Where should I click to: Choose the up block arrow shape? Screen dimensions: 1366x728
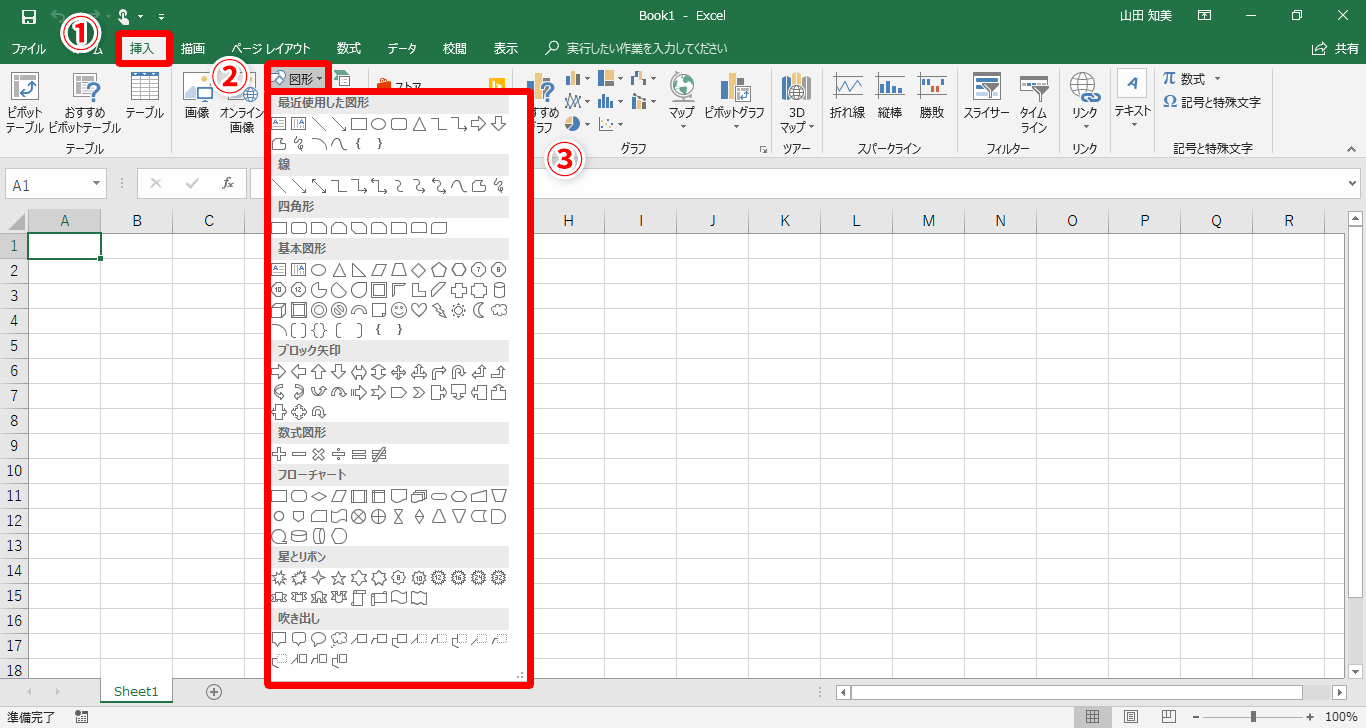point(319,372)
